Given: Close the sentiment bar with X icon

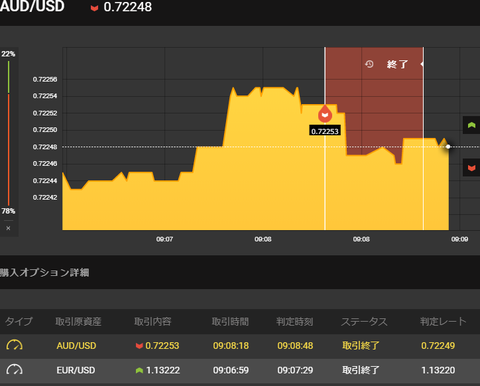Looking at the screenshot, I should pos(8,228).
